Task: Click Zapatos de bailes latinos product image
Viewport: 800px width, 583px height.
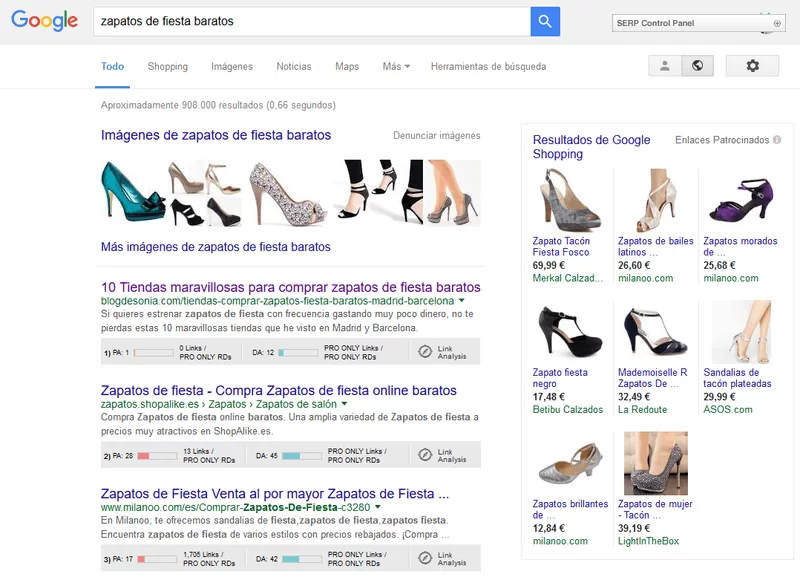Action: coord(656,200)
